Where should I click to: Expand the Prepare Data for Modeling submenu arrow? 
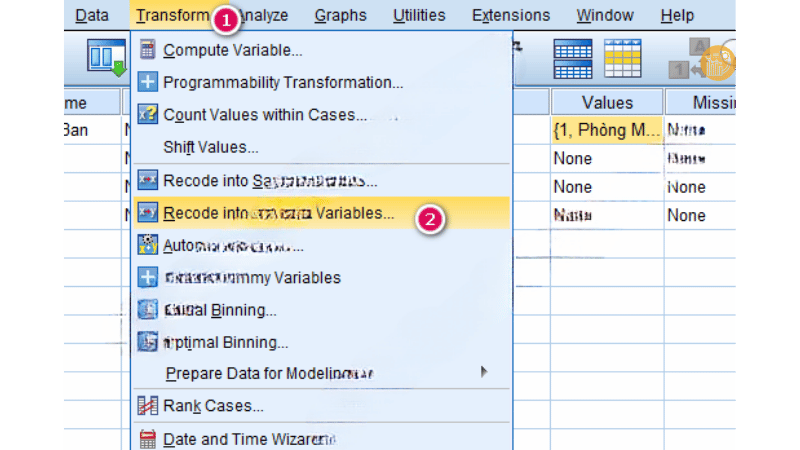[484, 372]
